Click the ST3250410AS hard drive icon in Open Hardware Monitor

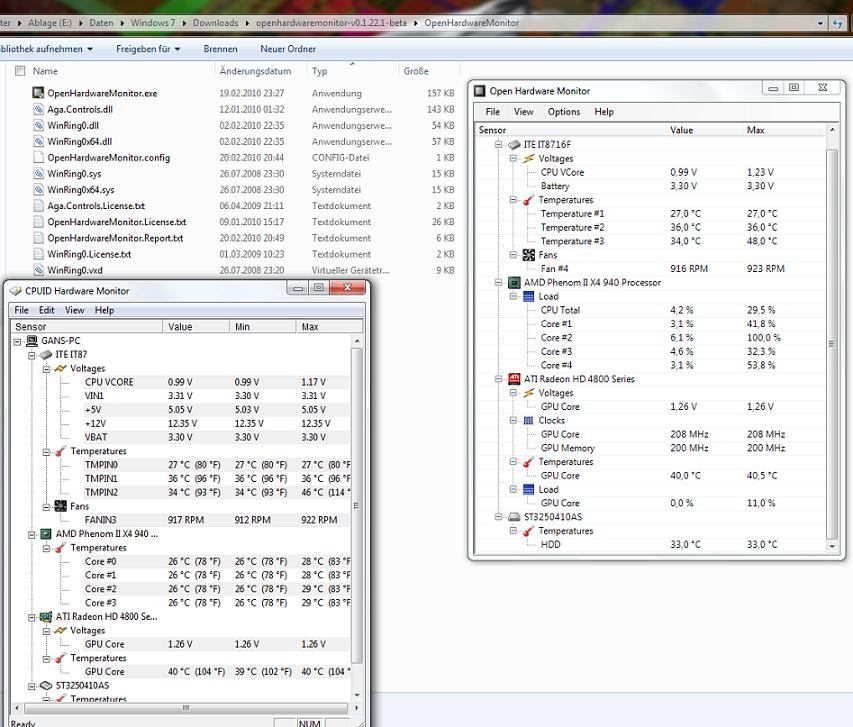(x=514, y=517)
